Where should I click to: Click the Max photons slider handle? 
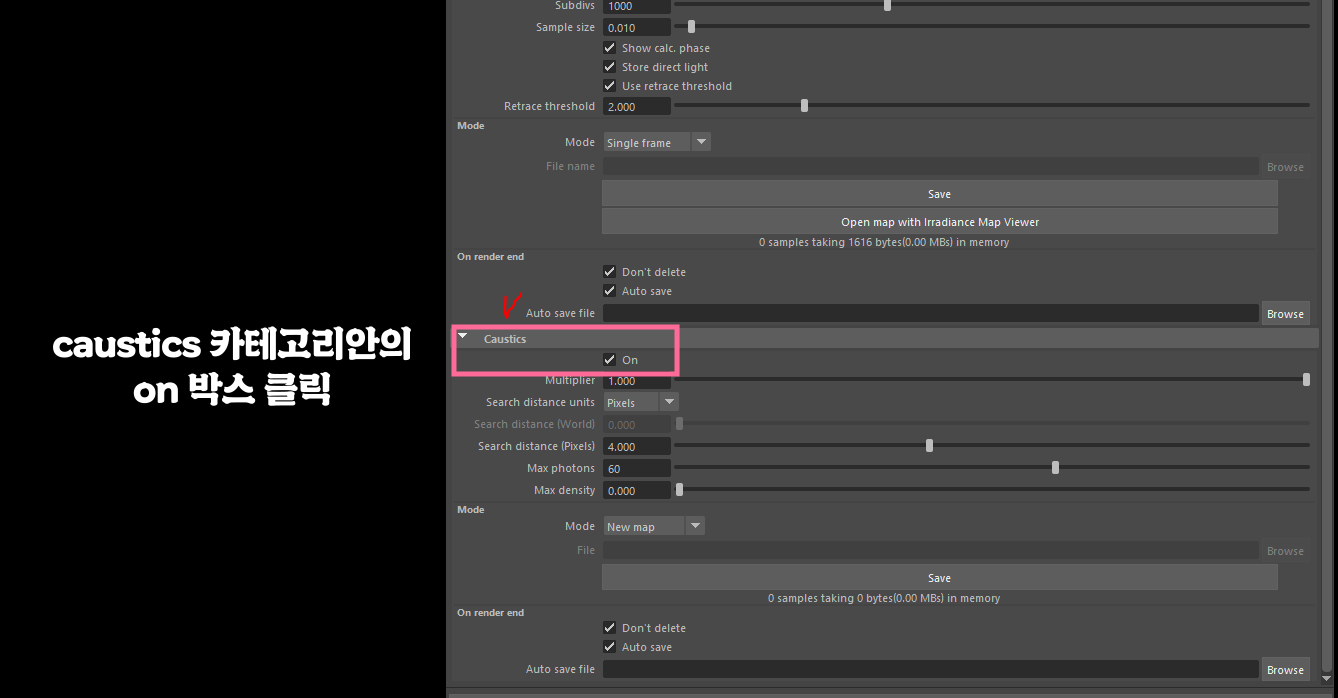tap(1055, 467)
